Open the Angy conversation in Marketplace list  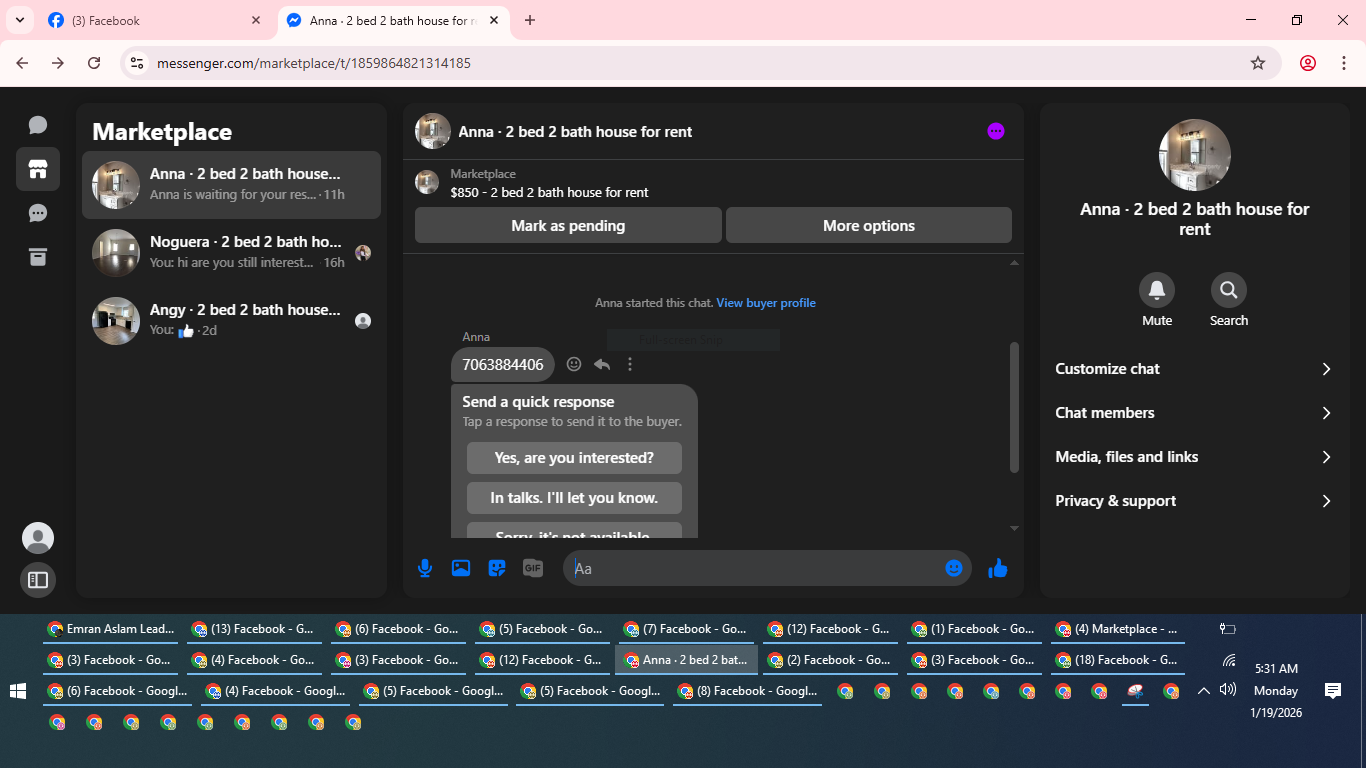[x=231, y=320]
